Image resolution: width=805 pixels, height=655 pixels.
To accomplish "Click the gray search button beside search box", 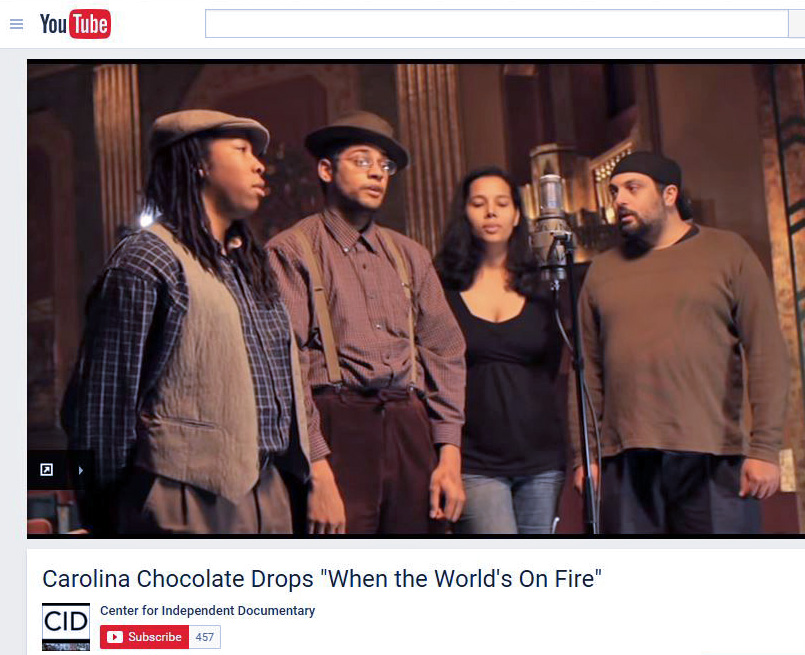I will click(797, 24).
